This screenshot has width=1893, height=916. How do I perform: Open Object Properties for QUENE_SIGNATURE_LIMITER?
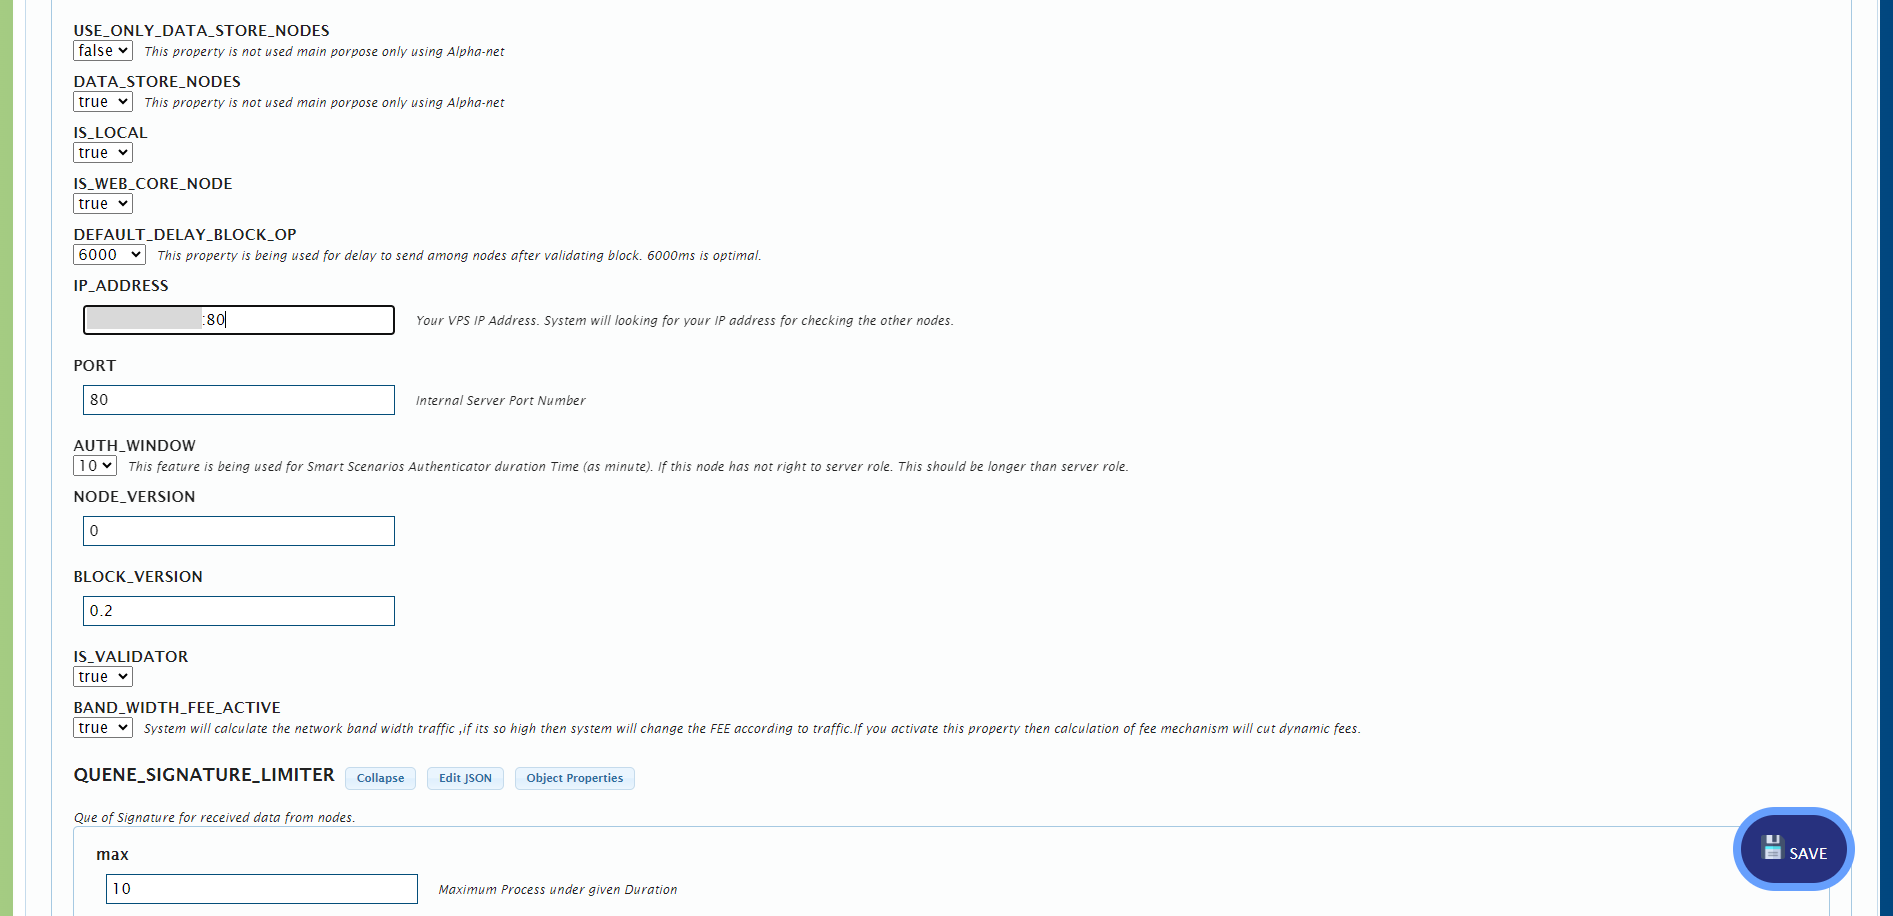574,778
